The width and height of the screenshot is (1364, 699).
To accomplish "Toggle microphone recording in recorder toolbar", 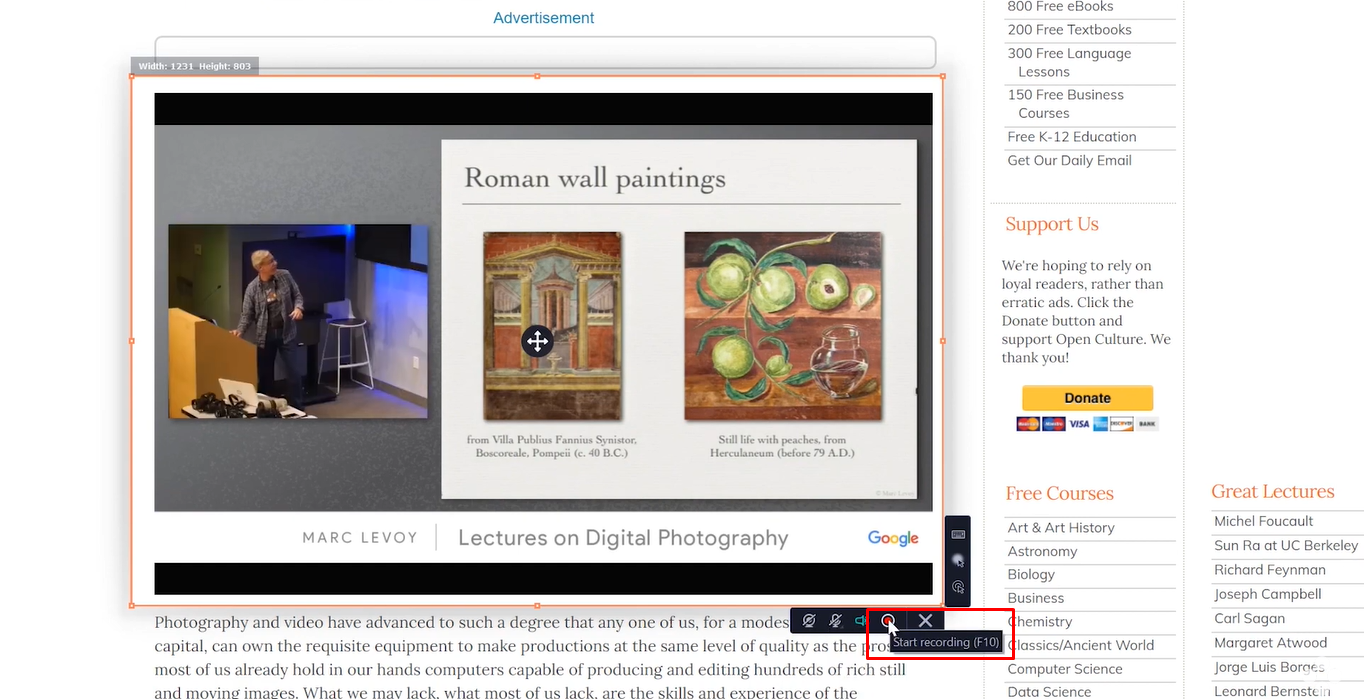I will pyautogui.click(x=836, y=621).
